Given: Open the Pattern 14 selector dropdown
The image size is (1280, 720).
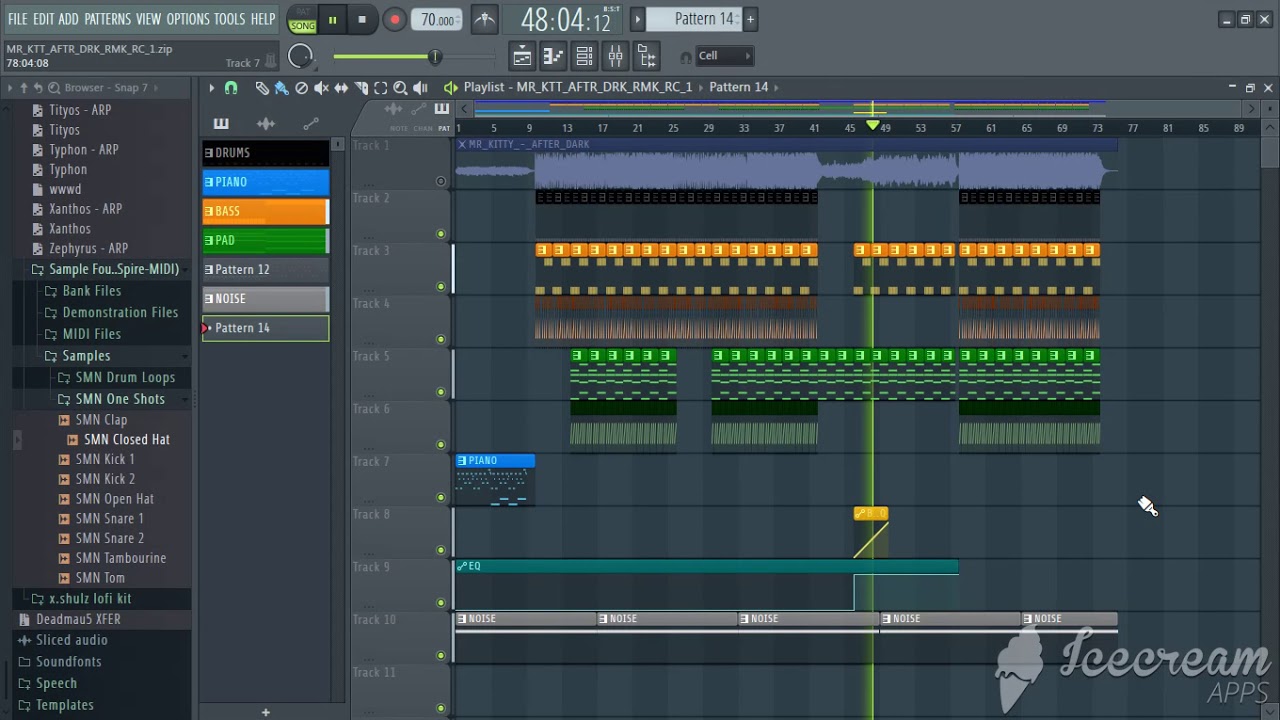Looking at the screenshot, I should pyautogui.click(x=692, y=19).
